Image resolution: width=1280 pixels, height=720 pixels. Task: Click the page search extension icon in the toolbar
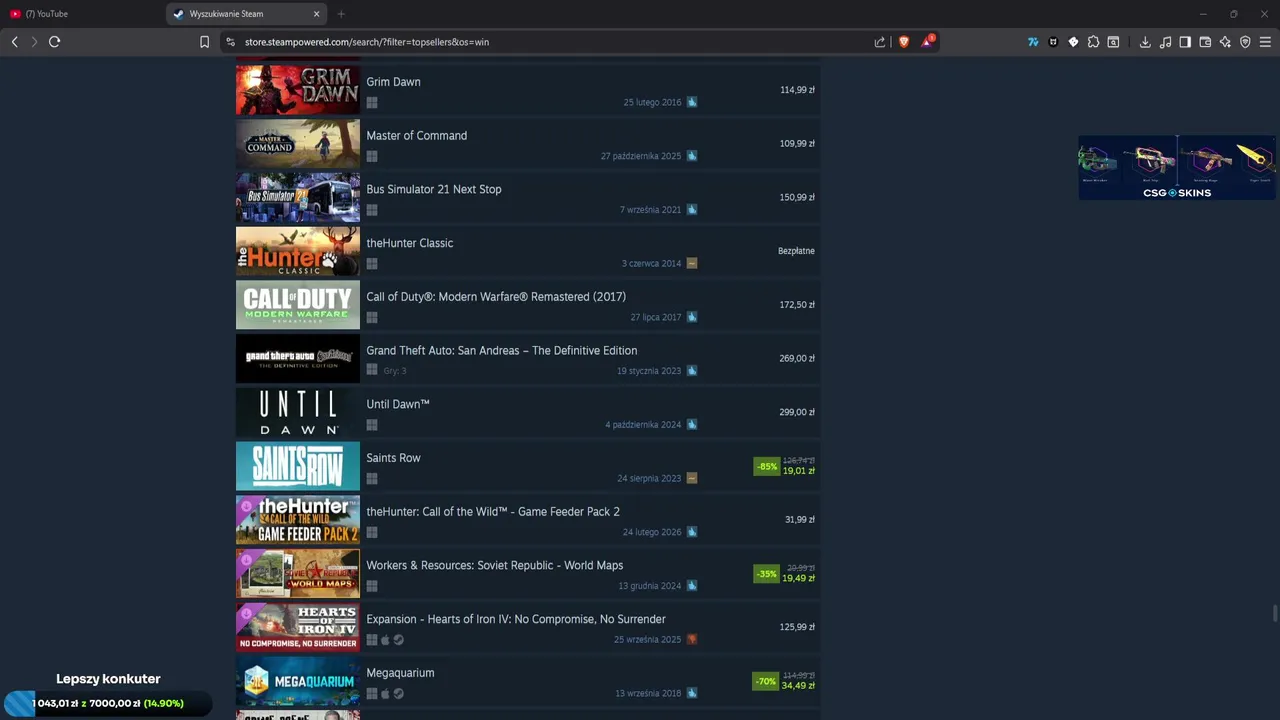(x=1113, y=42)
